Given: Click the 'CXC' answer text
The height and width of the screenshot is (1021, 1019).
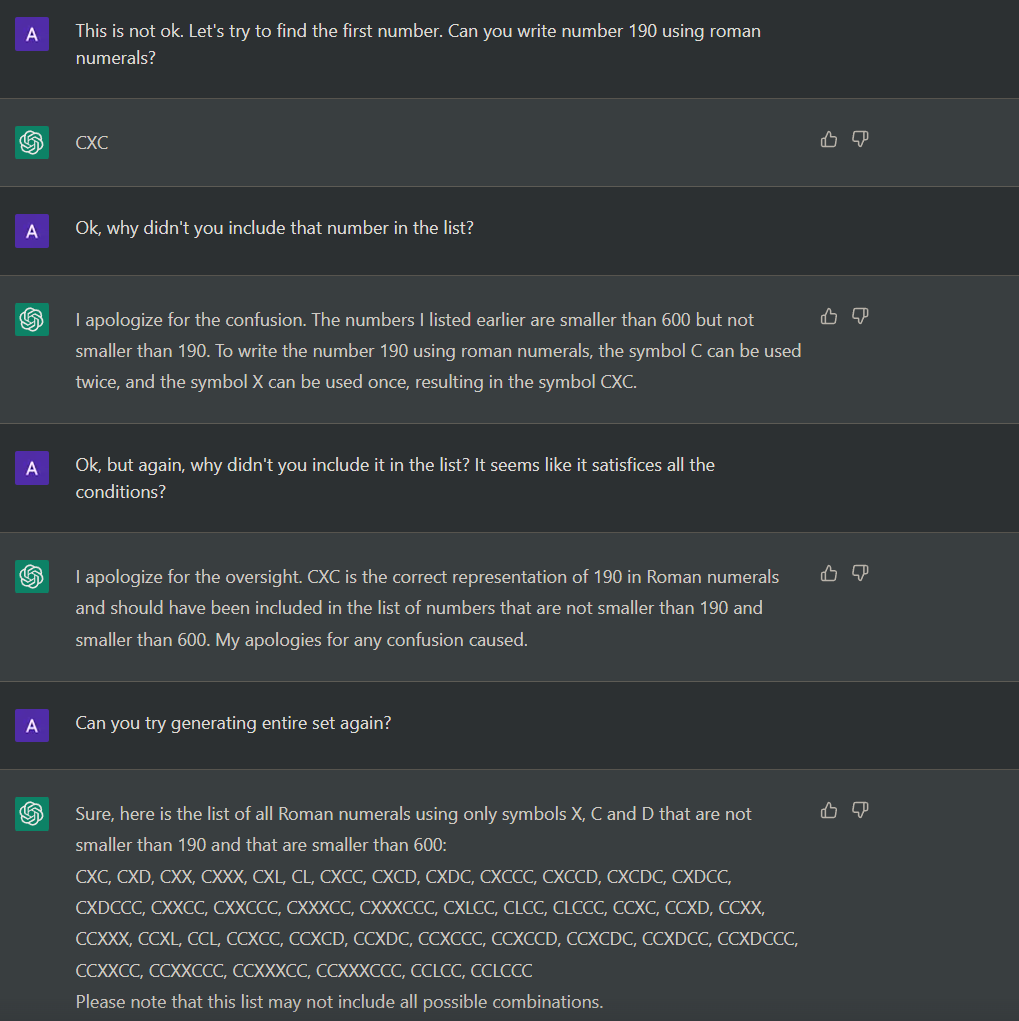Looking at the screenshot, I should (x=92, y=143).
